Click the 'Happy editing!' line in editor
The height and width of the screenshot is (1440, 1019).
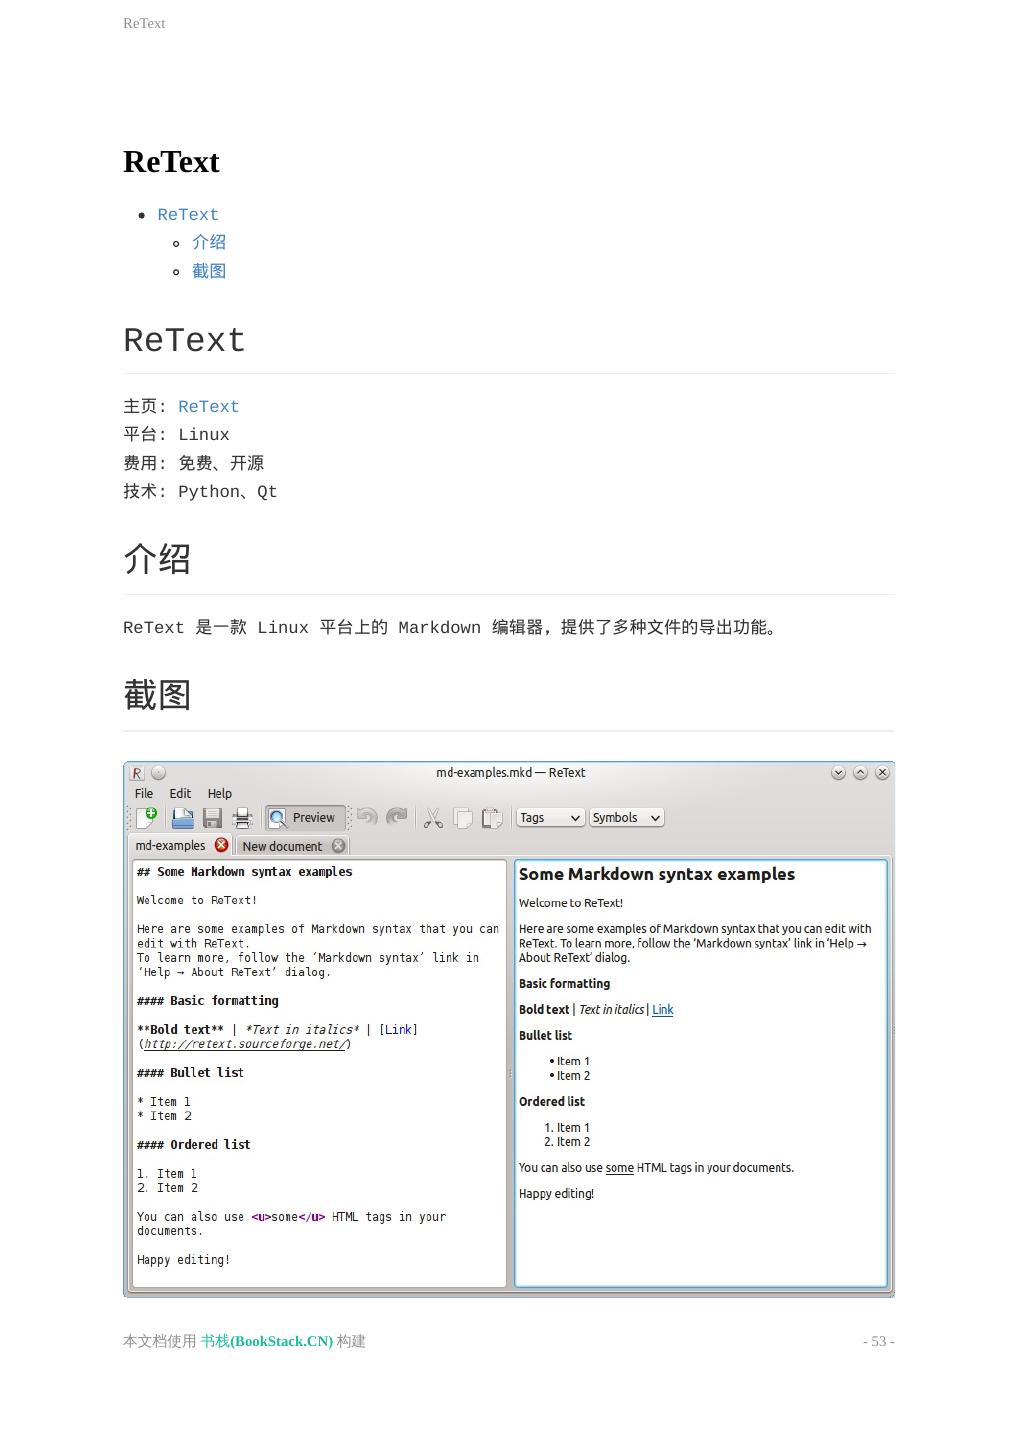[x=184, y=1260]
